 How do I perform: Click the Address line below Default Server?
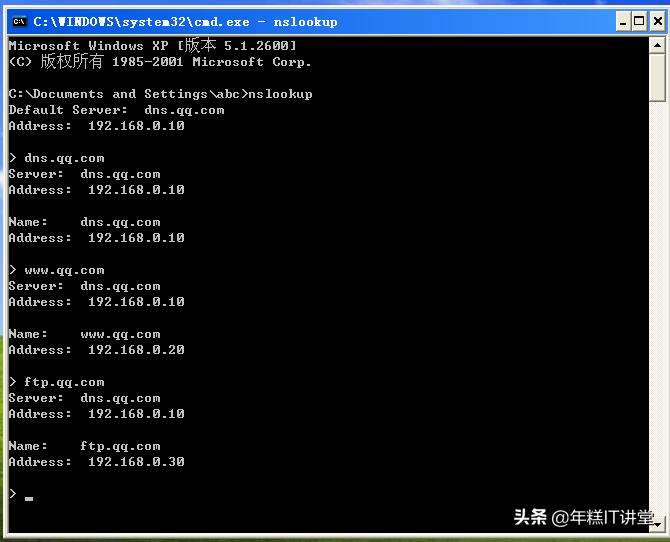(97, 126)
